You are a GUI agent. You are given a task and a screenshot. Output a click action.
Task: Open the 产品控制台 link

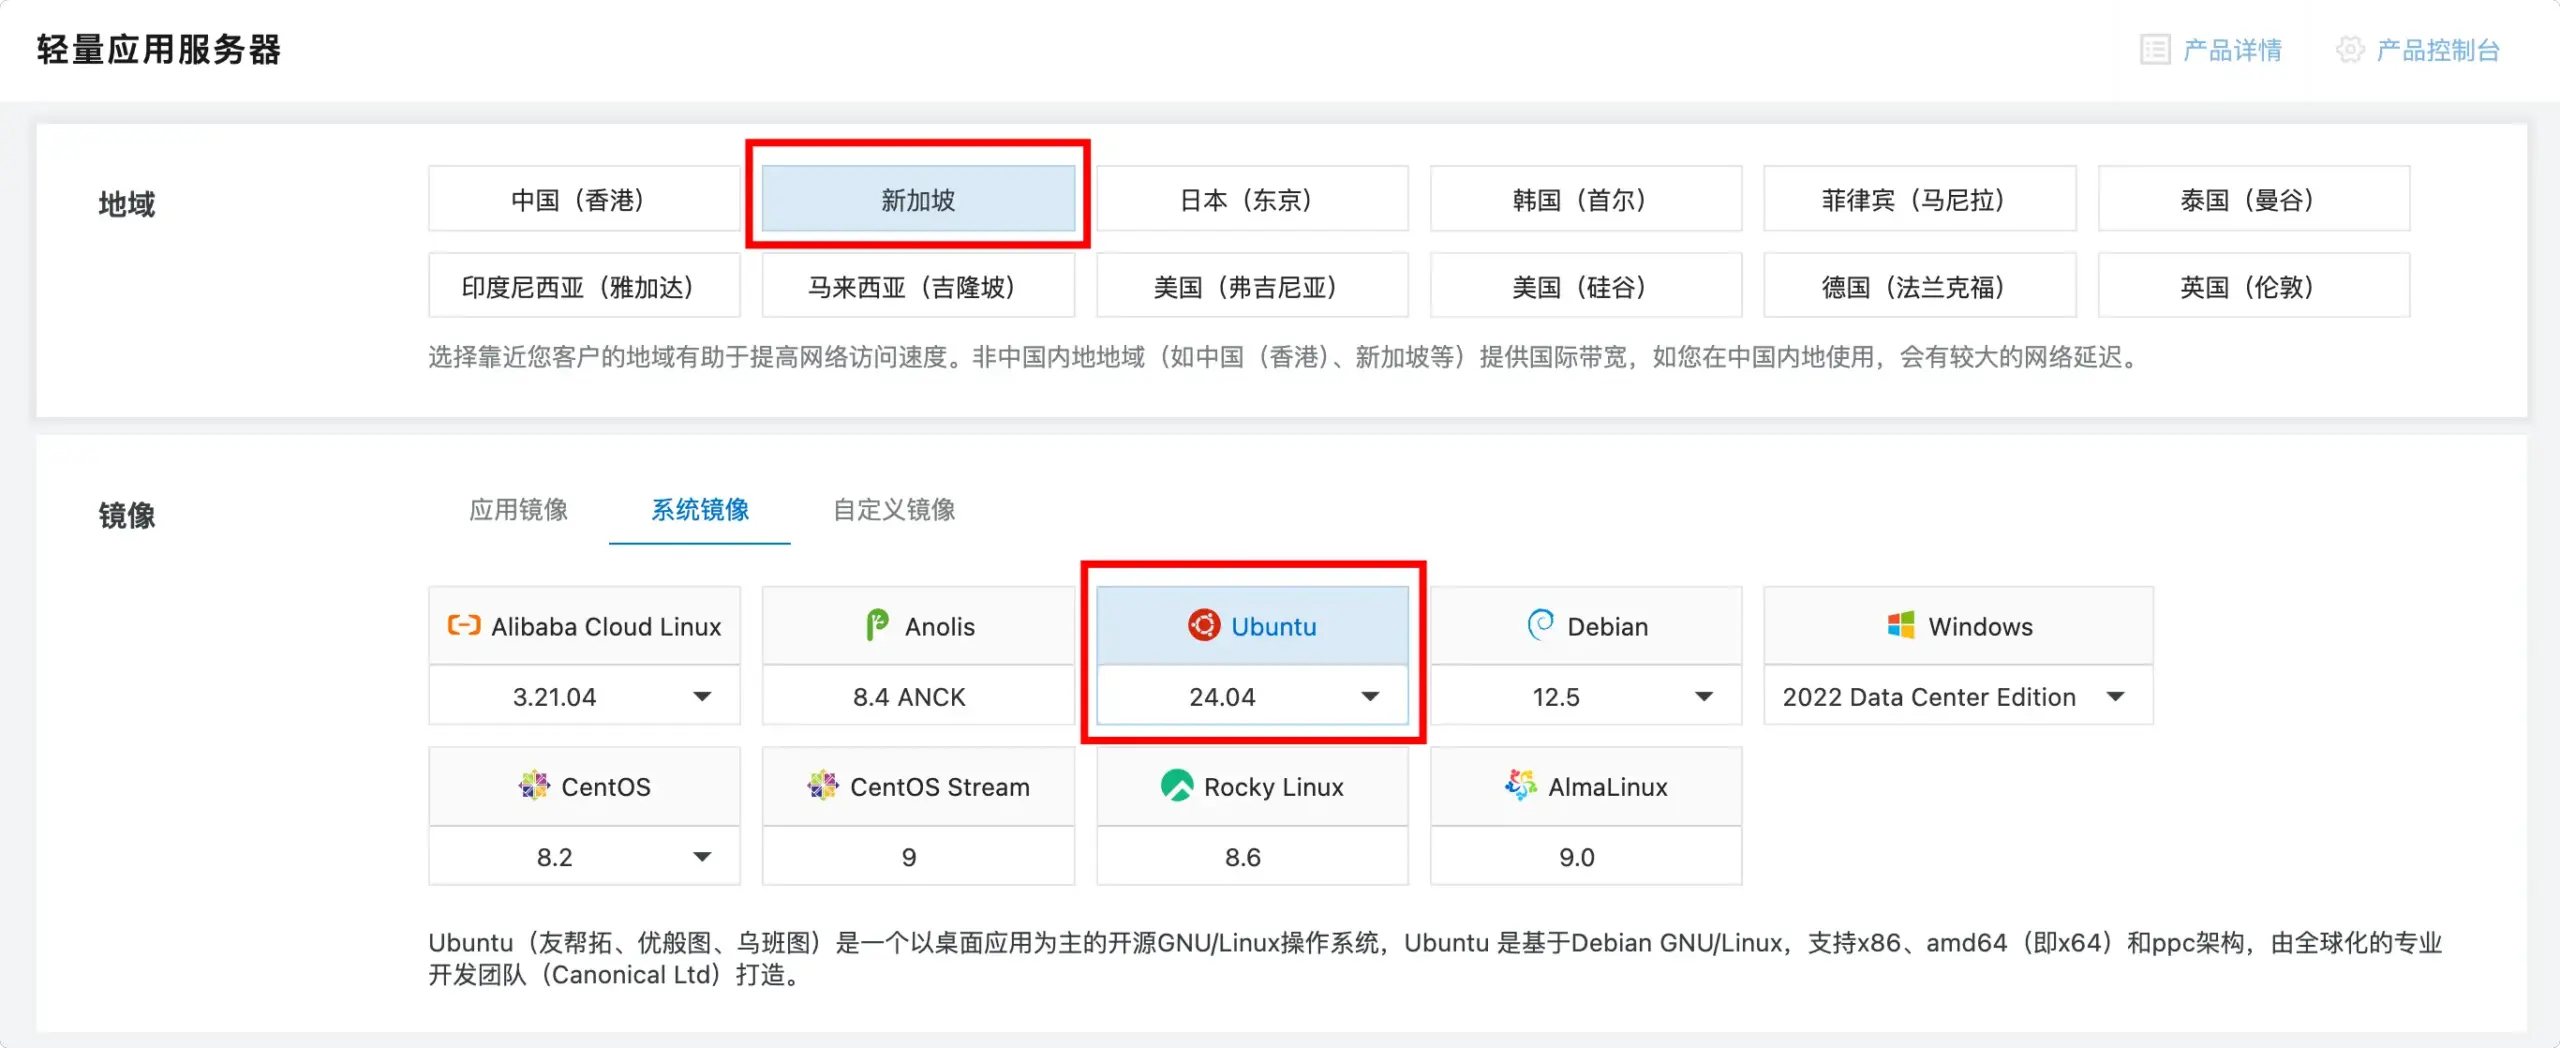(x=2438, y=49)
